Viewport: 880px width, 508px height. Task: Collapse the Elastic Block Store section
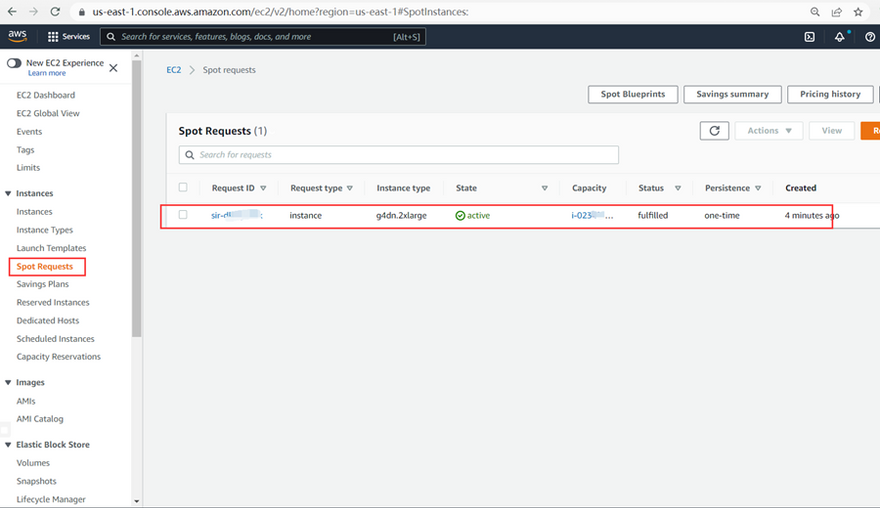click(9, 445)
